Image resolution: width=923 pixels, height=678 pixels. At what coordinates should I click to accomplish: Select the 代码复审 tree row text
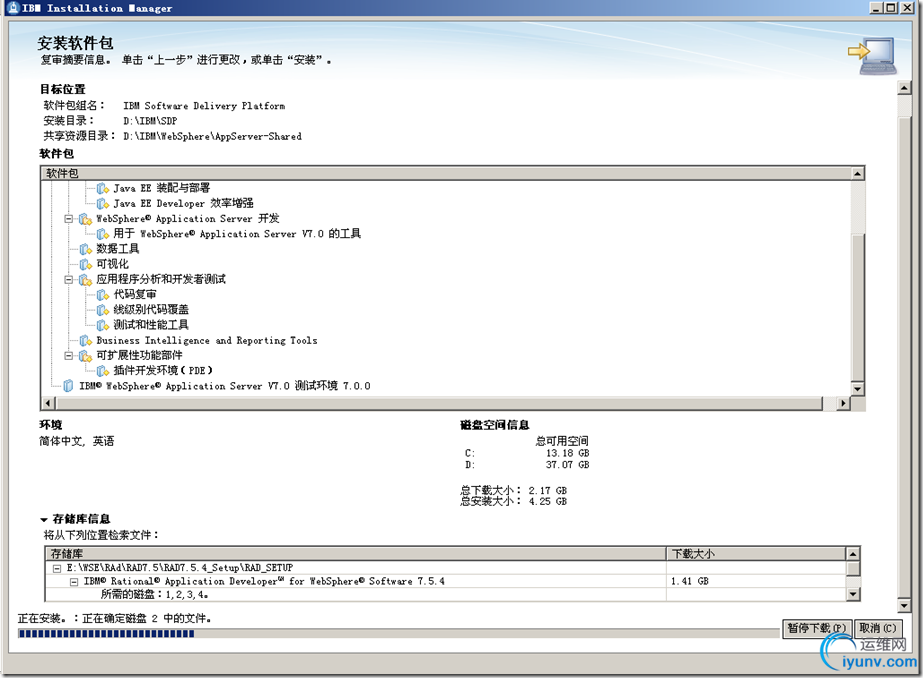(135, 294)
